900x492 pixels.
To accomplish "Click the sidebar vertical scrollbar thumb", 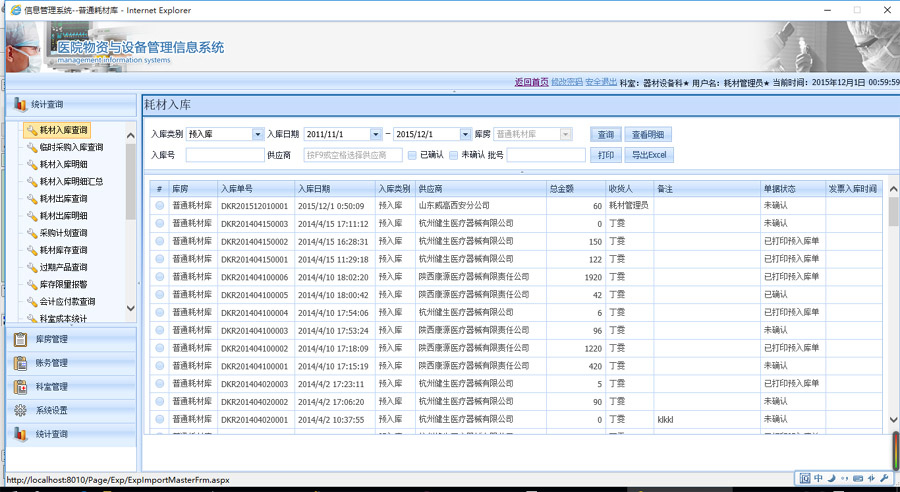I will (130, 181).
